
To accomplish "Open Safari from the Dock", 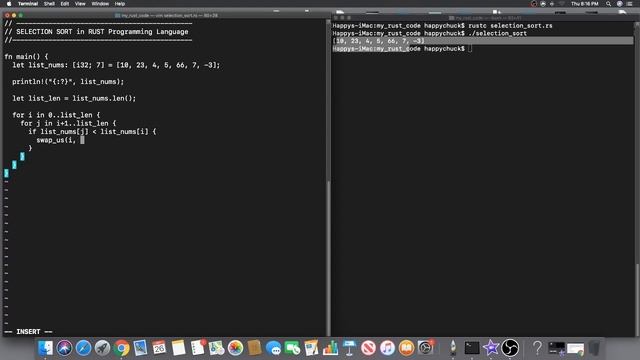I will click(83, 348).
